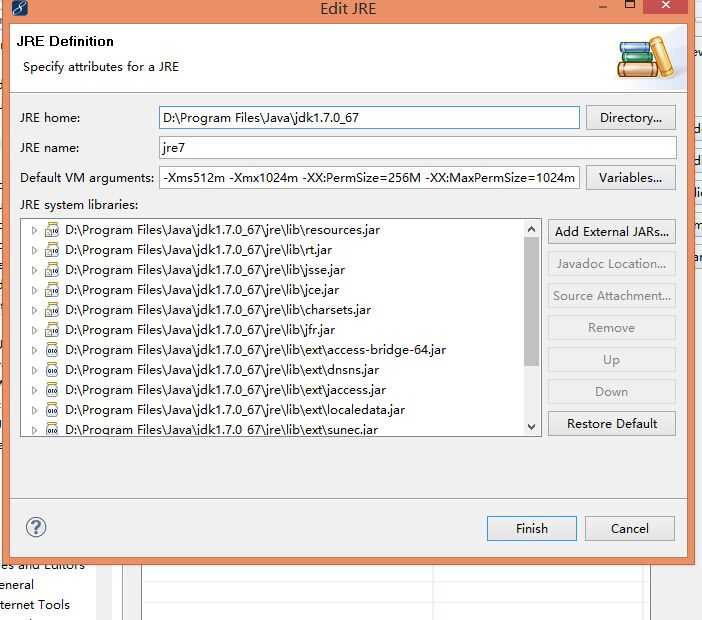Screen dimensions: 702x620
Task: Expand the charsets.jar library entry
Action: (34, 310)
